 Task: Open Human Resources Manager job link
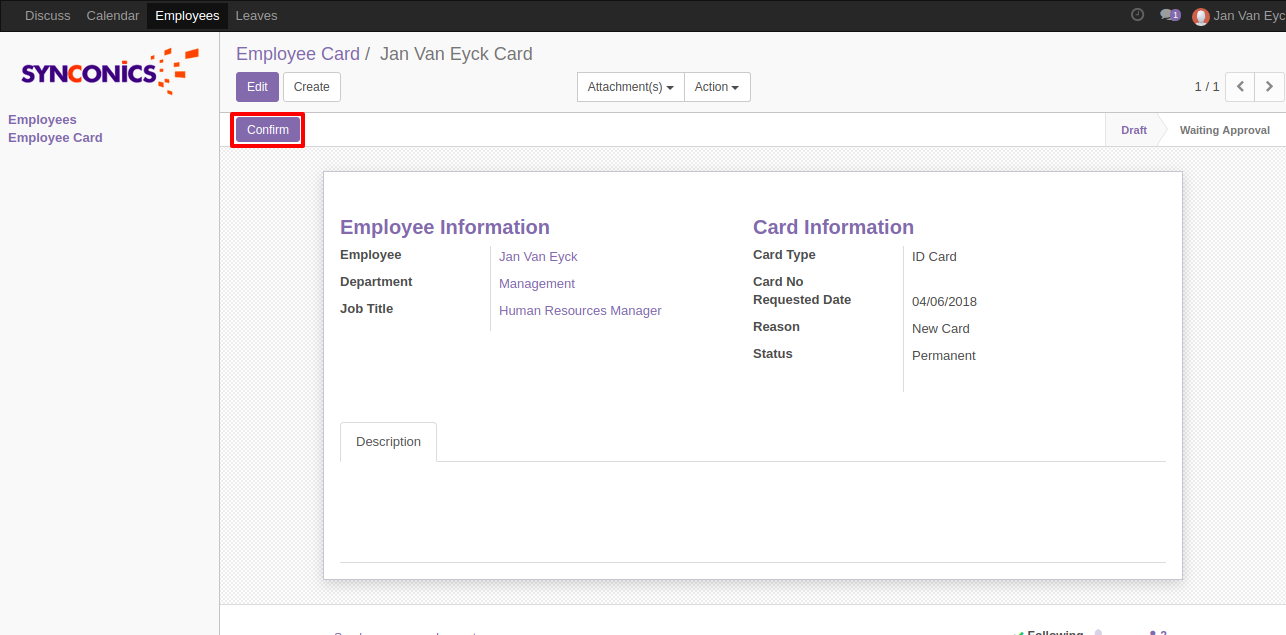[x=580, y=311]
